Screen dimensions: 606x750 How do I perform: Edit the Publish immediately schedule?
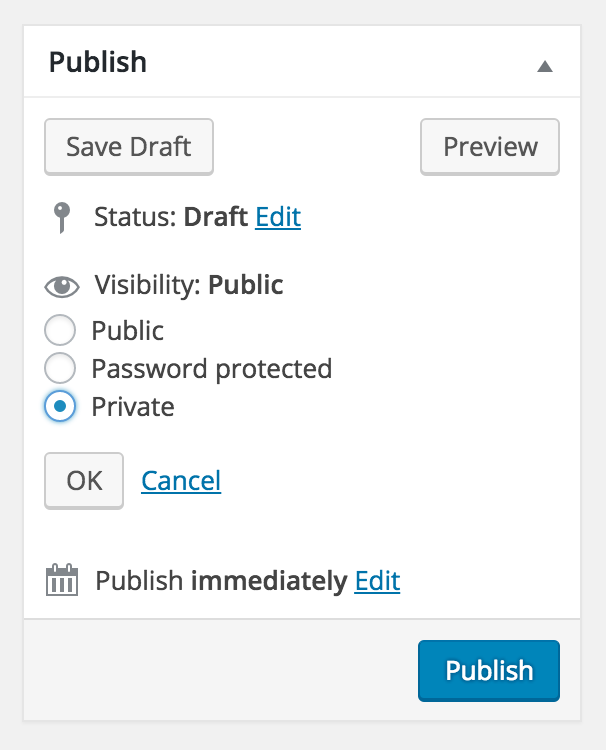tap(377, 581)
